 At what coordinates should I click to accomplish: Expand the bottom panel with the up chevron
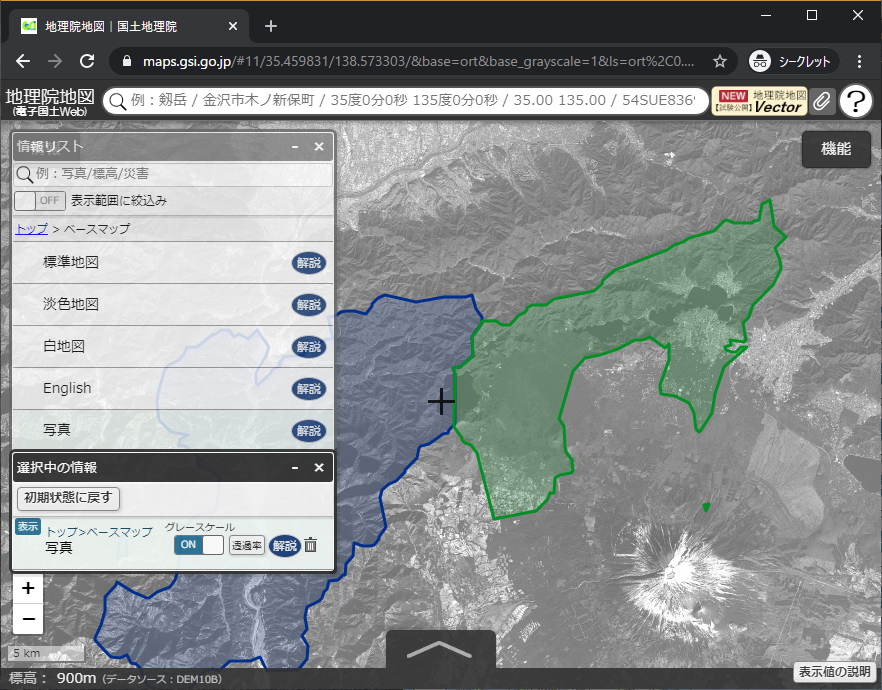440,650
